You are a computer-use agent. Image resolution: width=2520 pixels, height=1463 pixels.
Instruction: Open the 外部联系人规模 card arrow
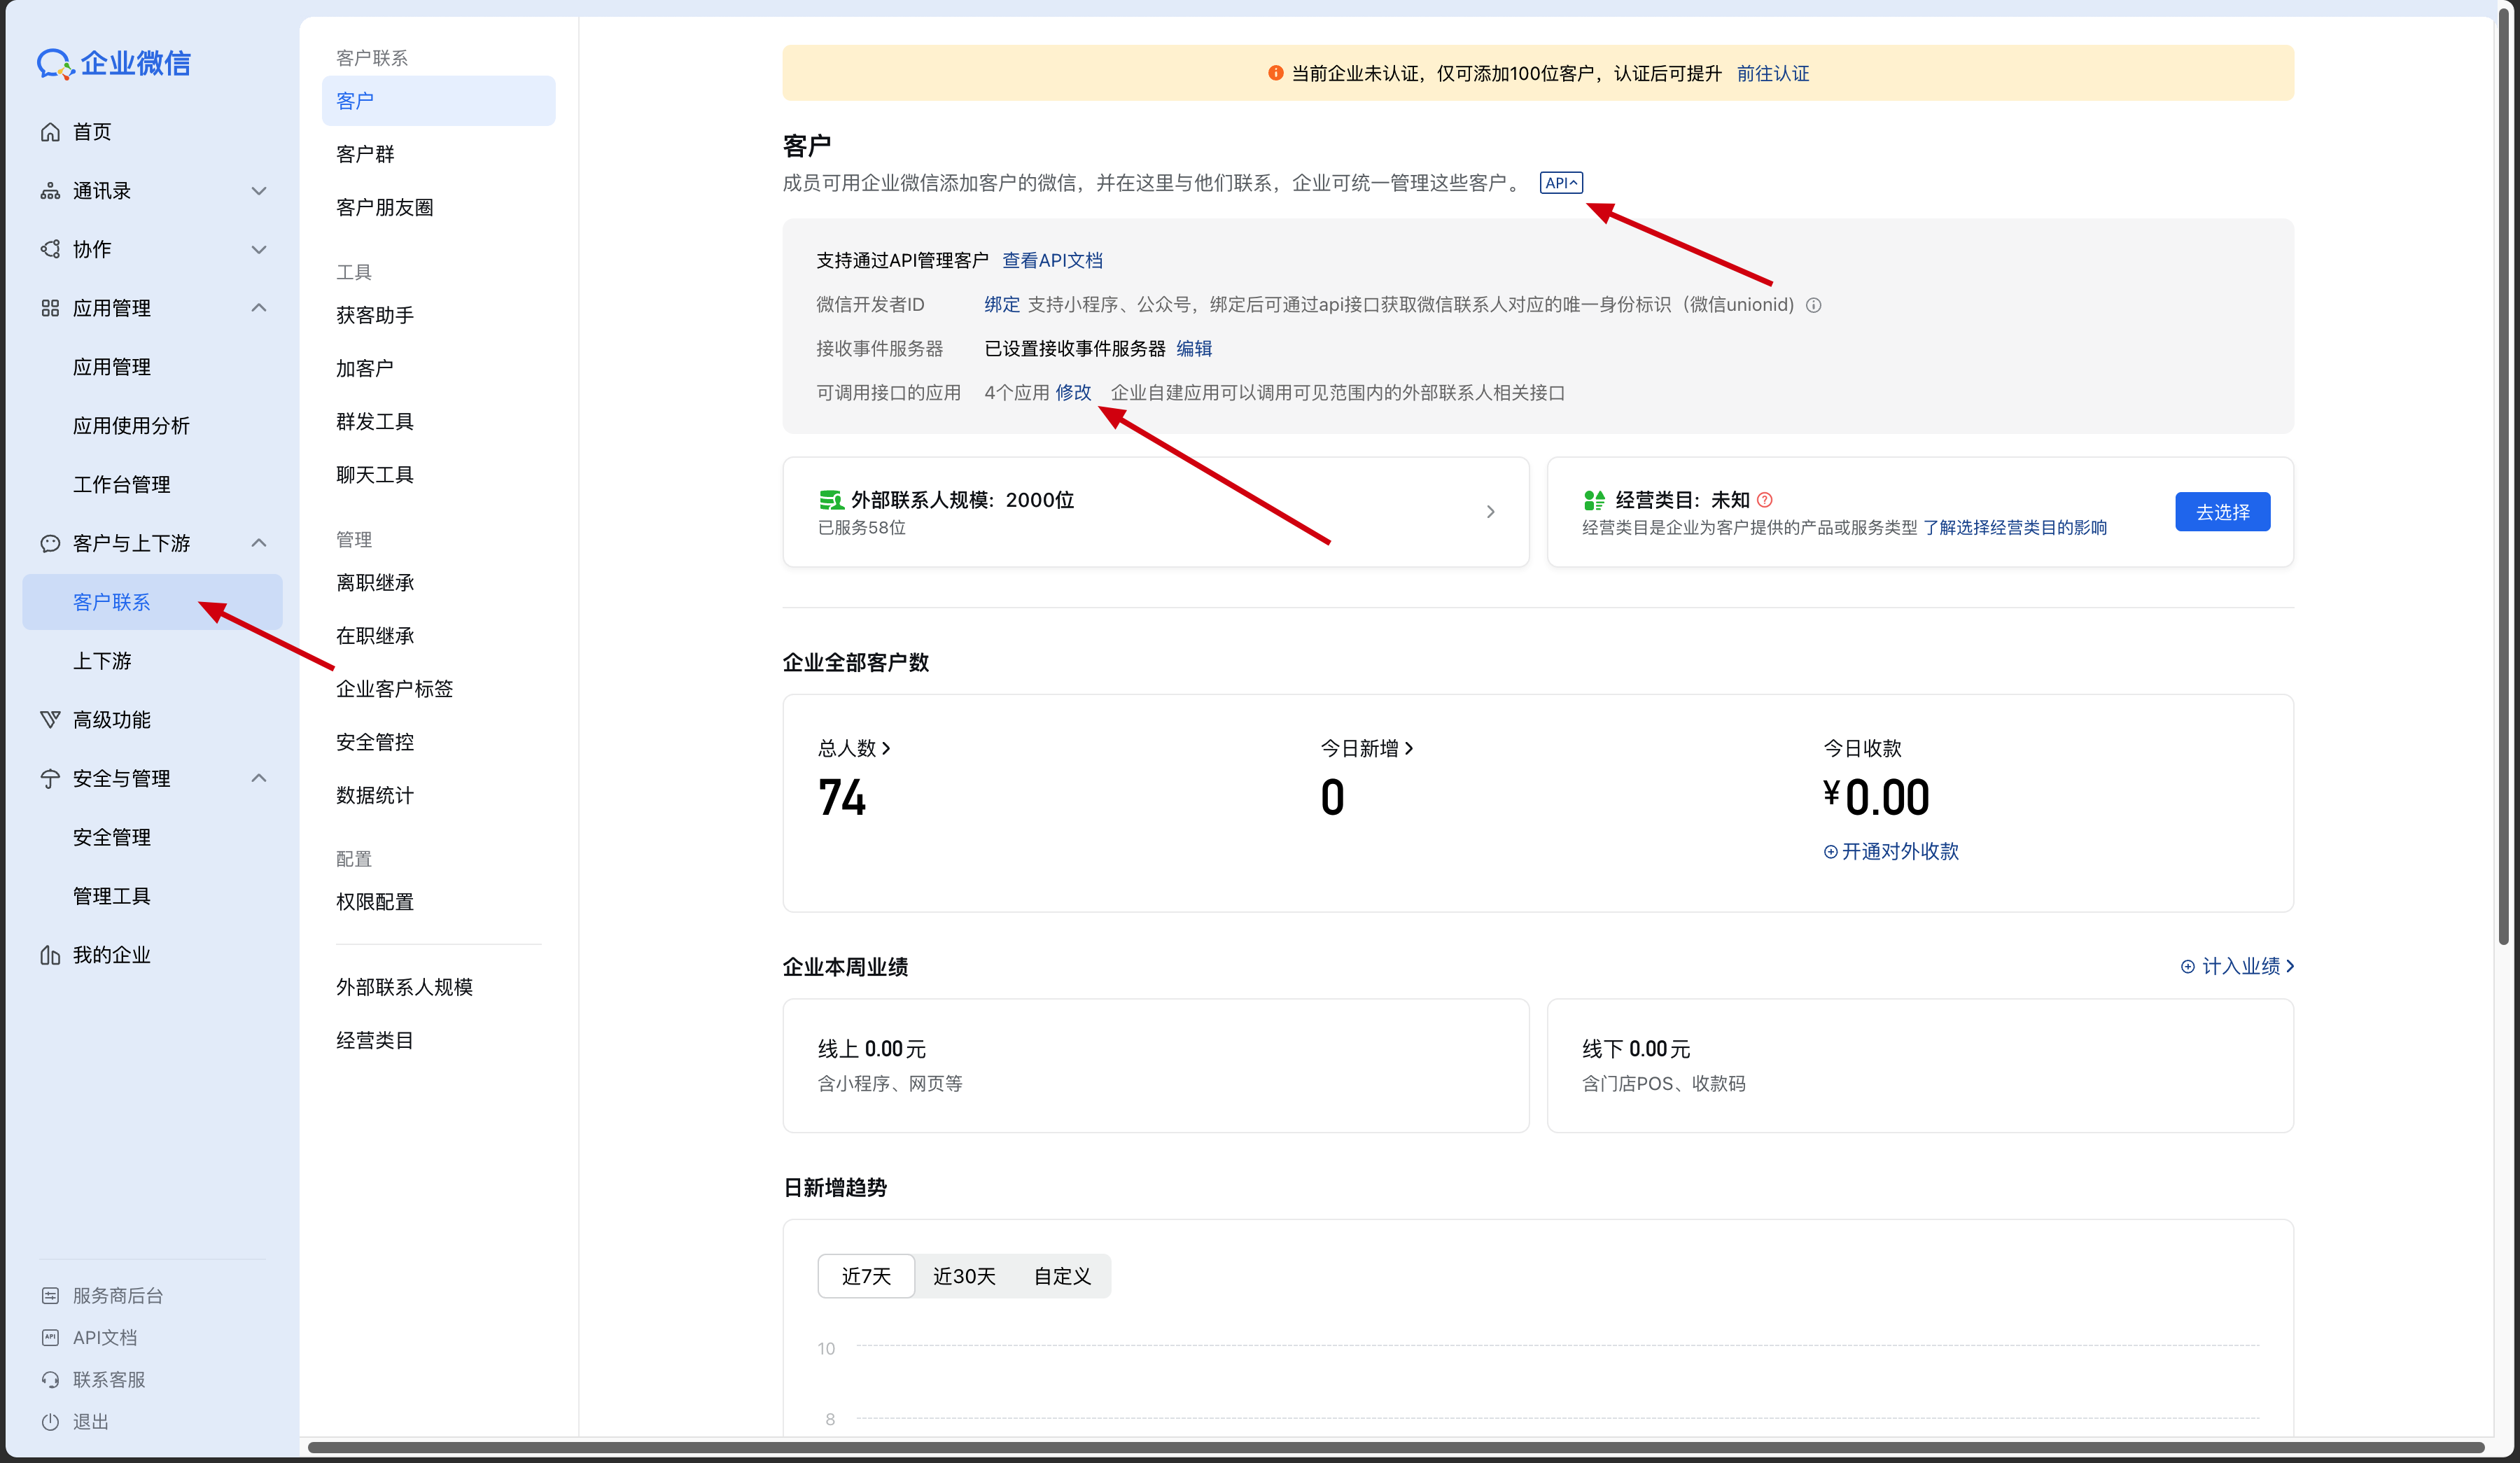pos(1491,512)
